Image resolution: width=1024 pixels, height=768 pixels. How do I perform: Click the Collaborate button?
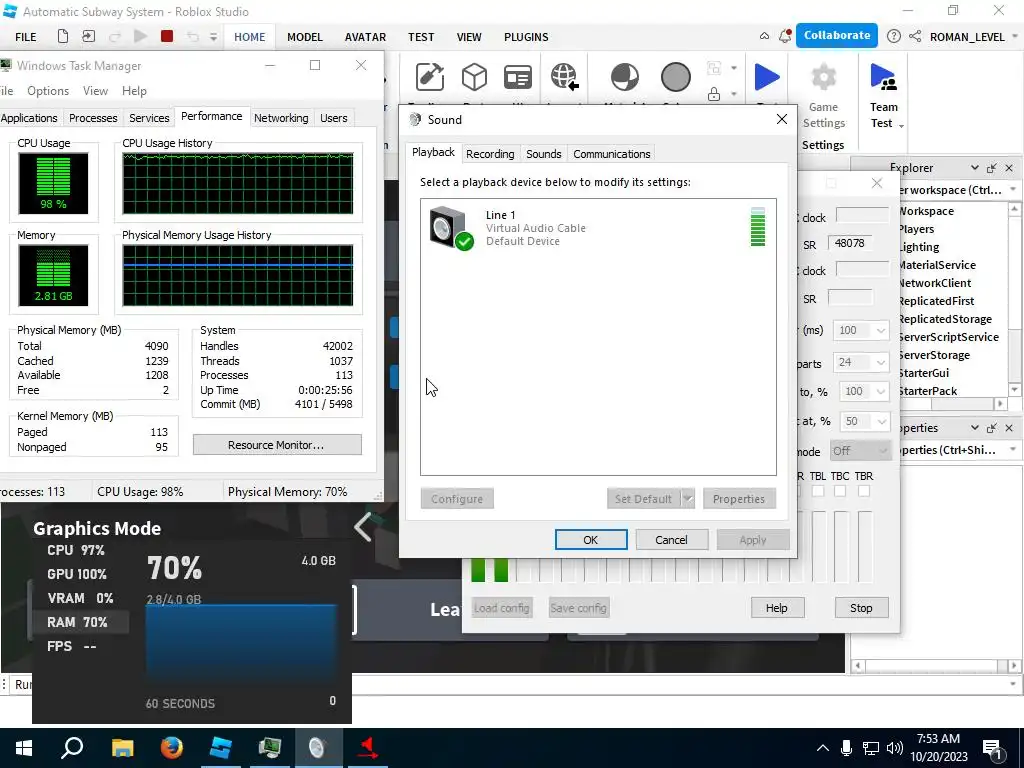837,35
